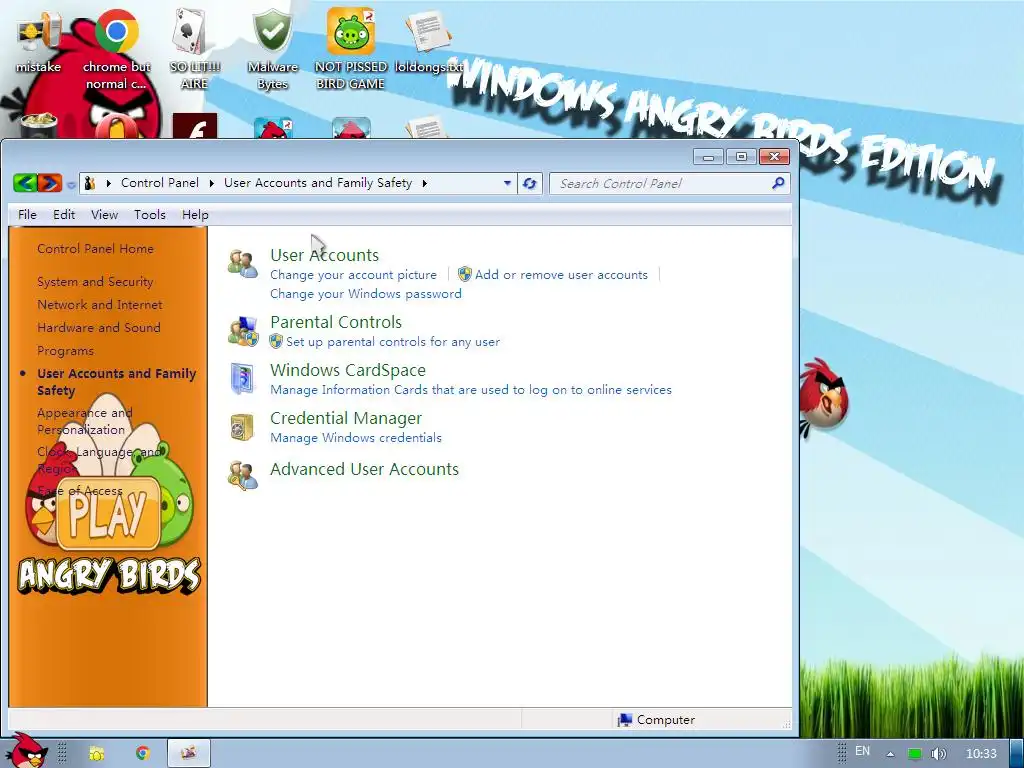Screen dimensions: 1024x768
Task: Open Chrome from the taskbar
Action: (x=142, y=753)
